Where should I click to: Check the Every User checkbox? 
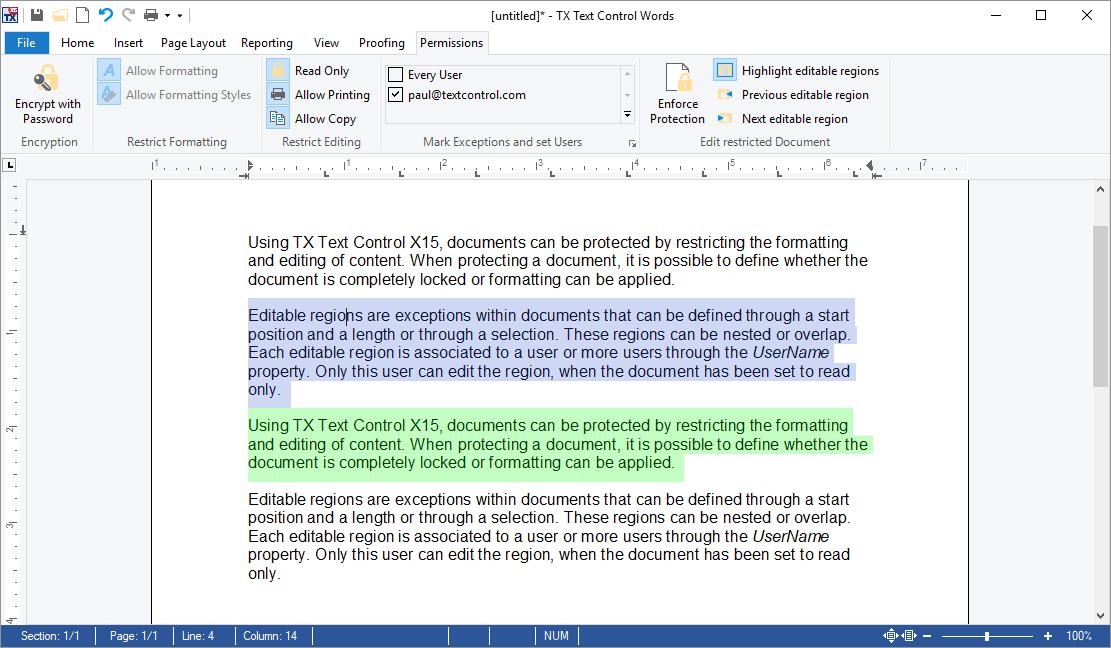click(396, 74)
